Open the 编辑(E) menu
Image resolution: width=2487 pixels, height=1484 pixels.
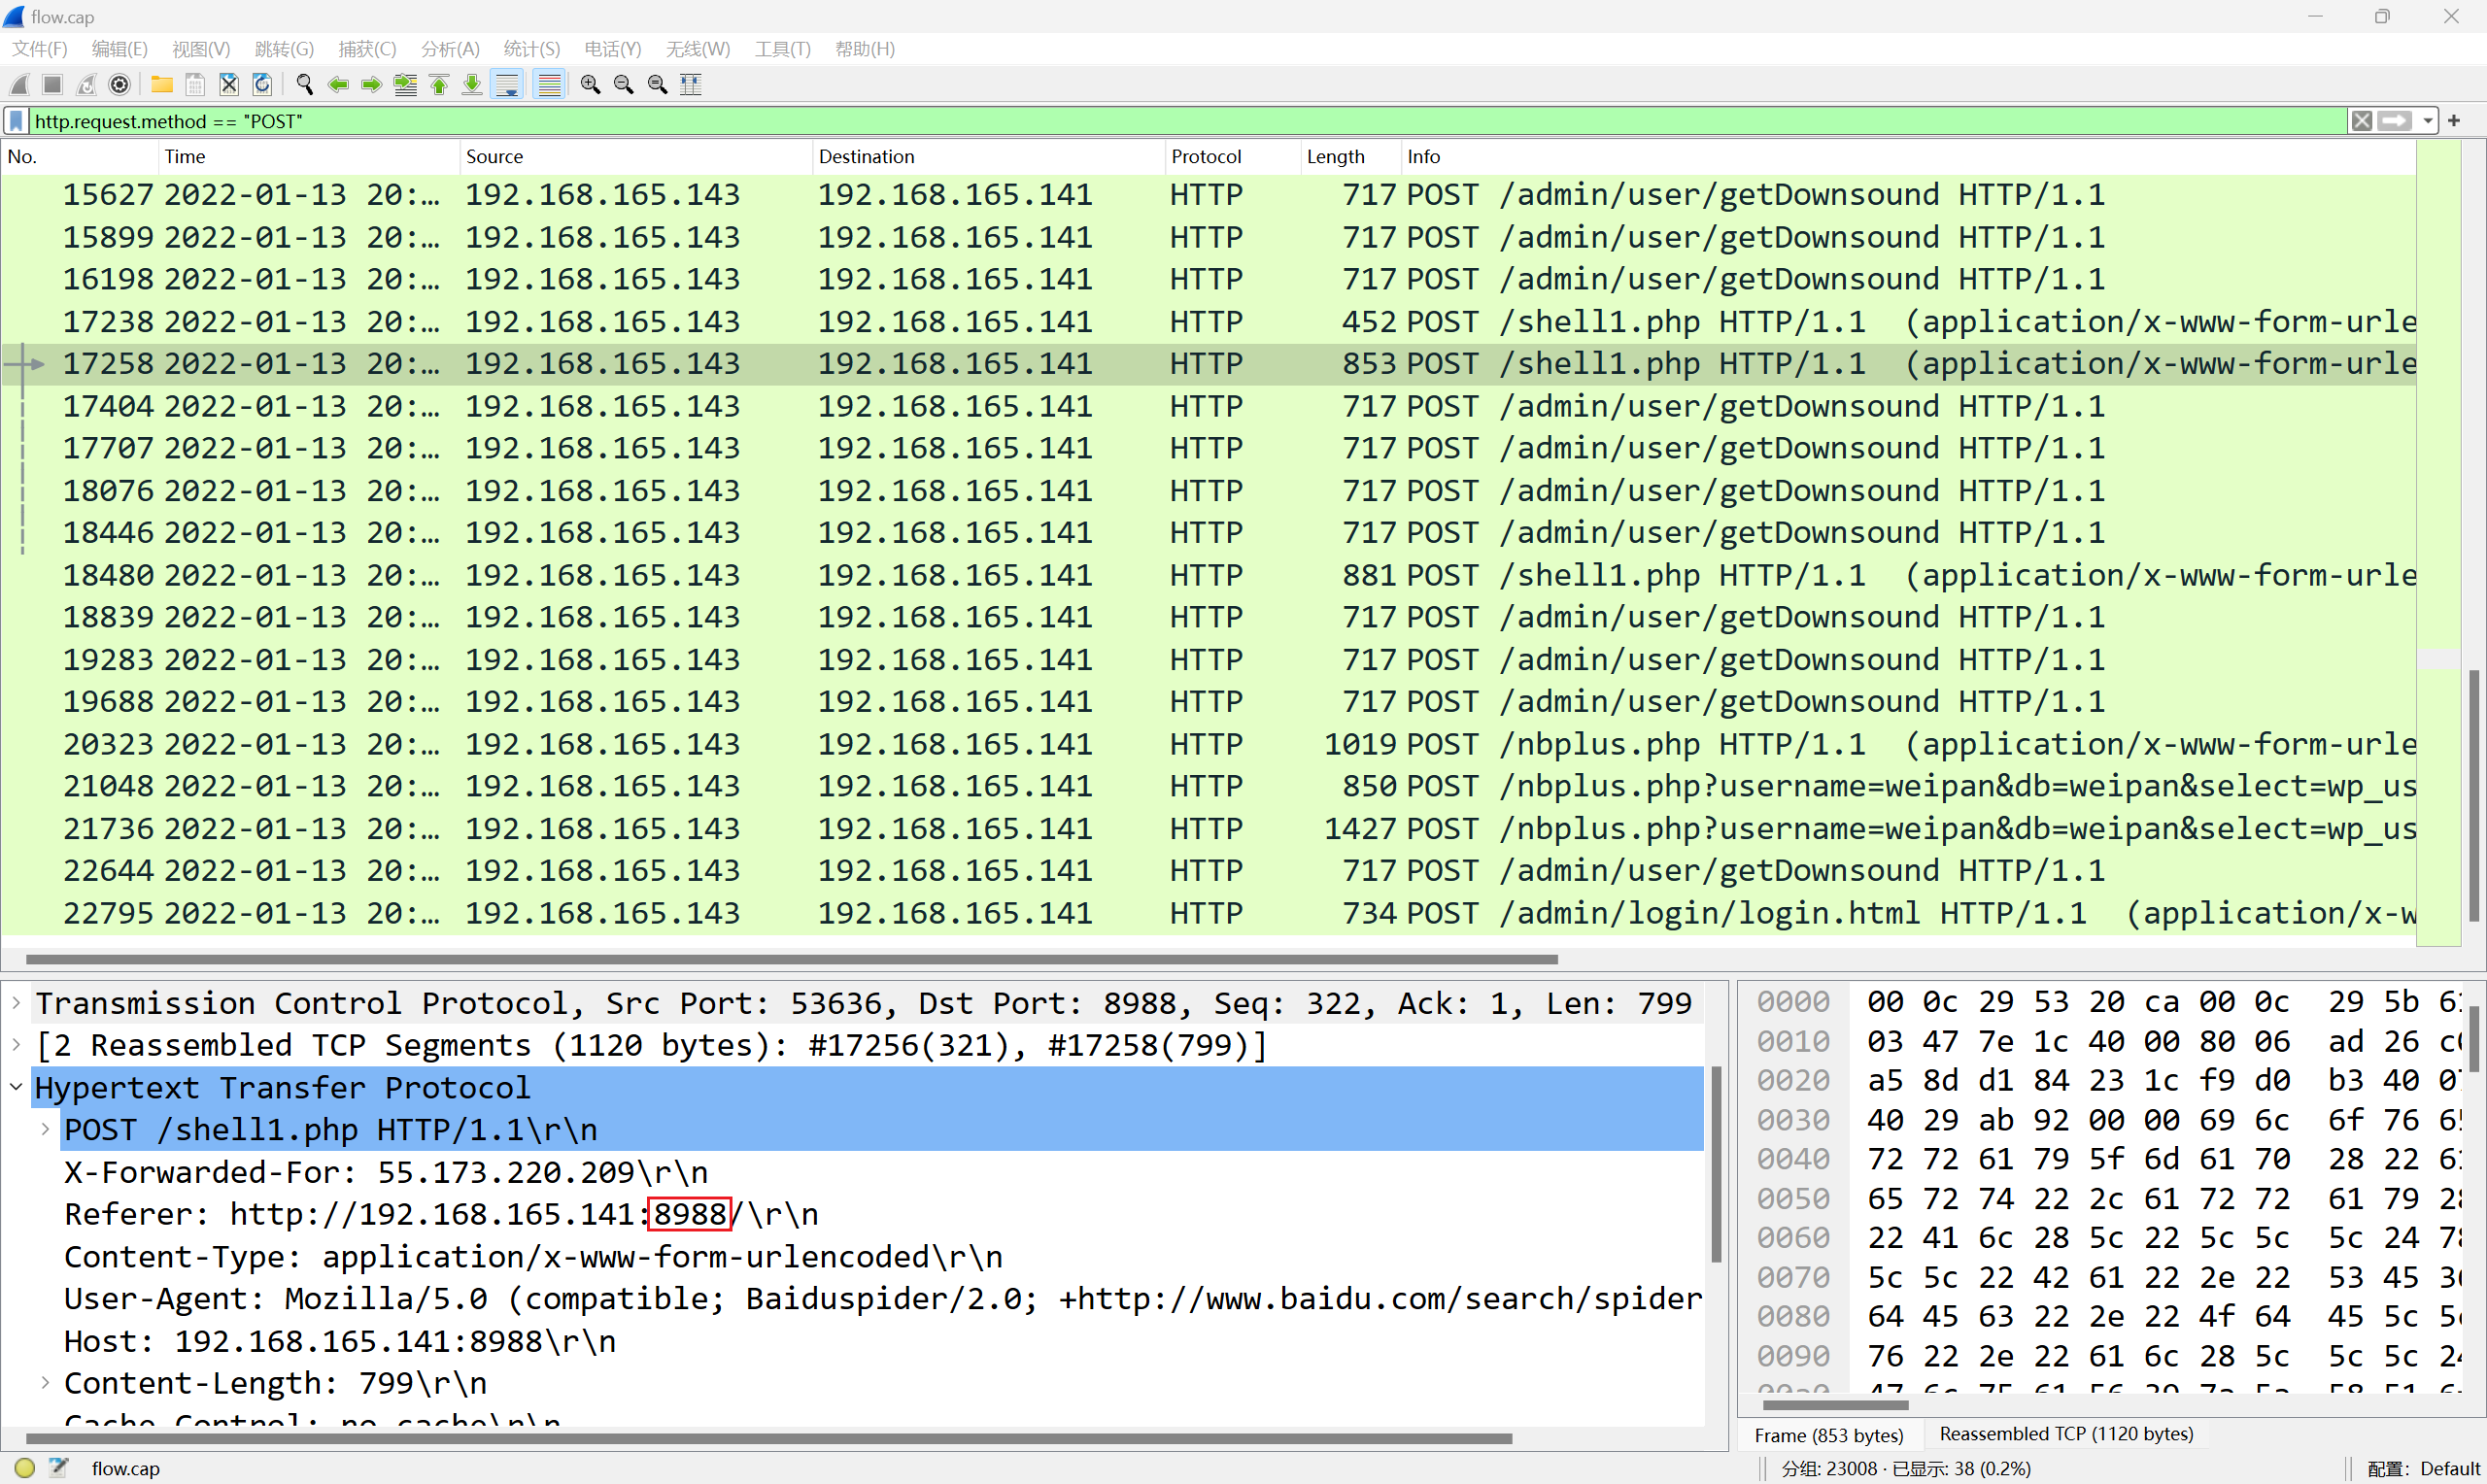point(120,49)
